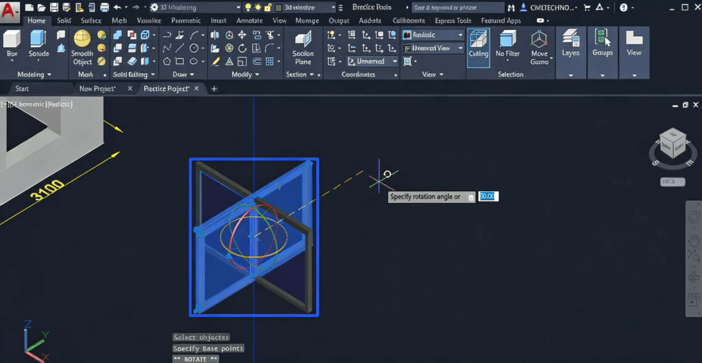The width and height of the screenshot is (702, 363).
Task: Select the Line tool in Draw panel
Action: click(180, 48)
